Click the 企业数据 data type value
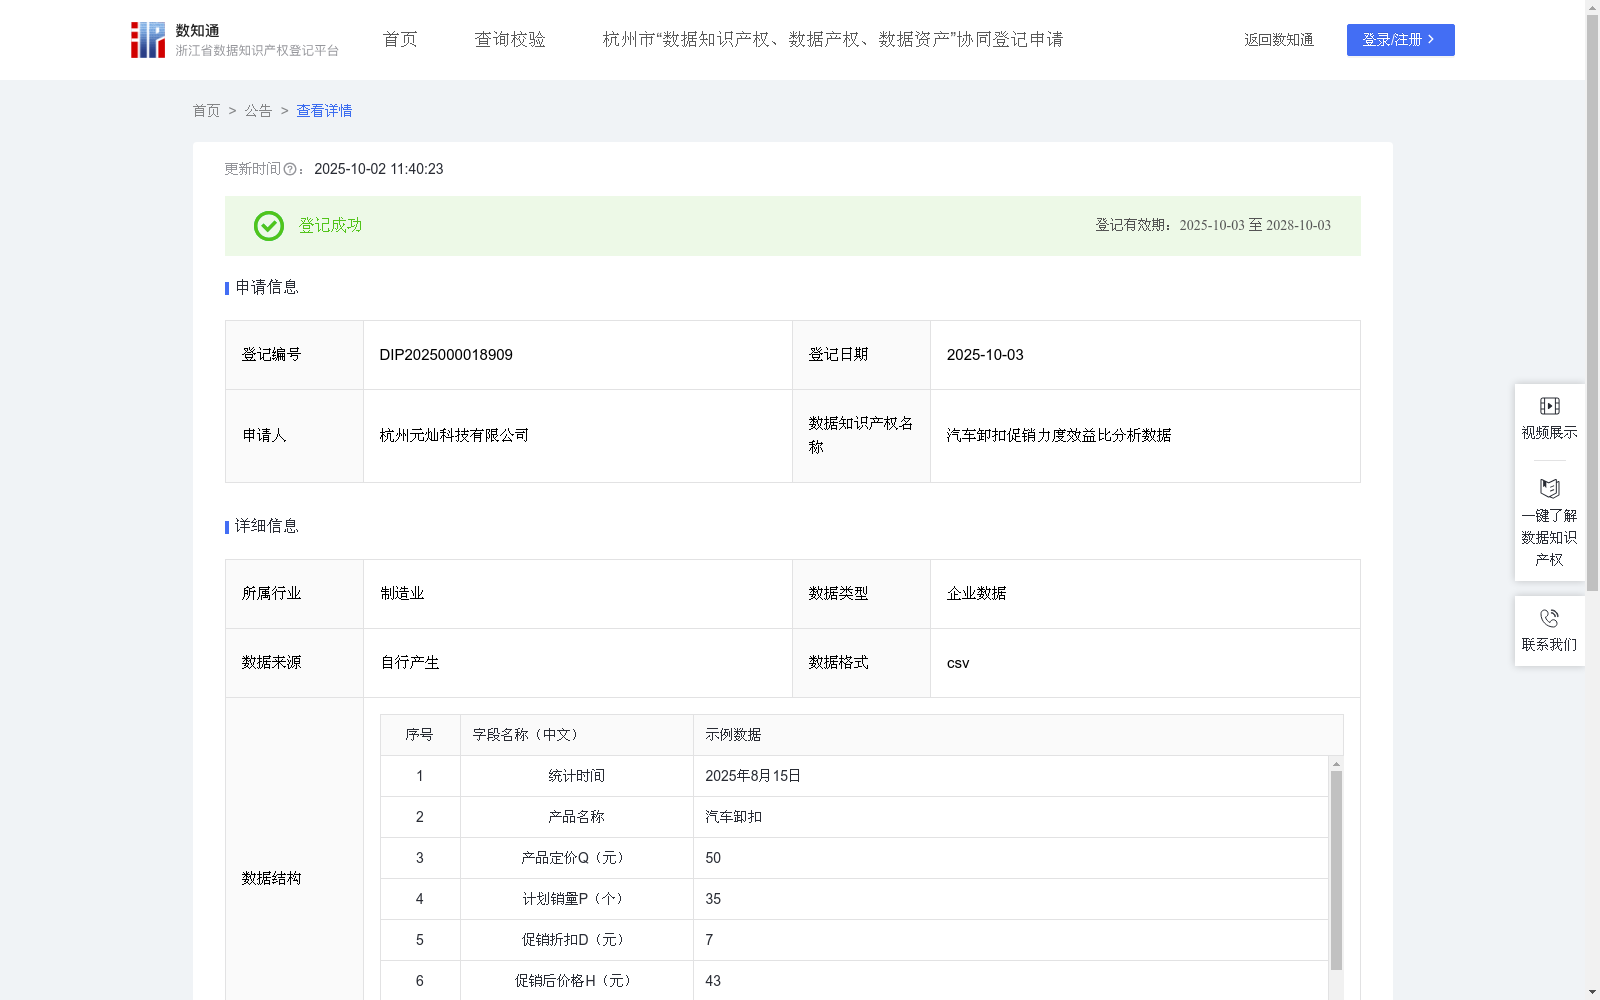 [x=976, y=594]
